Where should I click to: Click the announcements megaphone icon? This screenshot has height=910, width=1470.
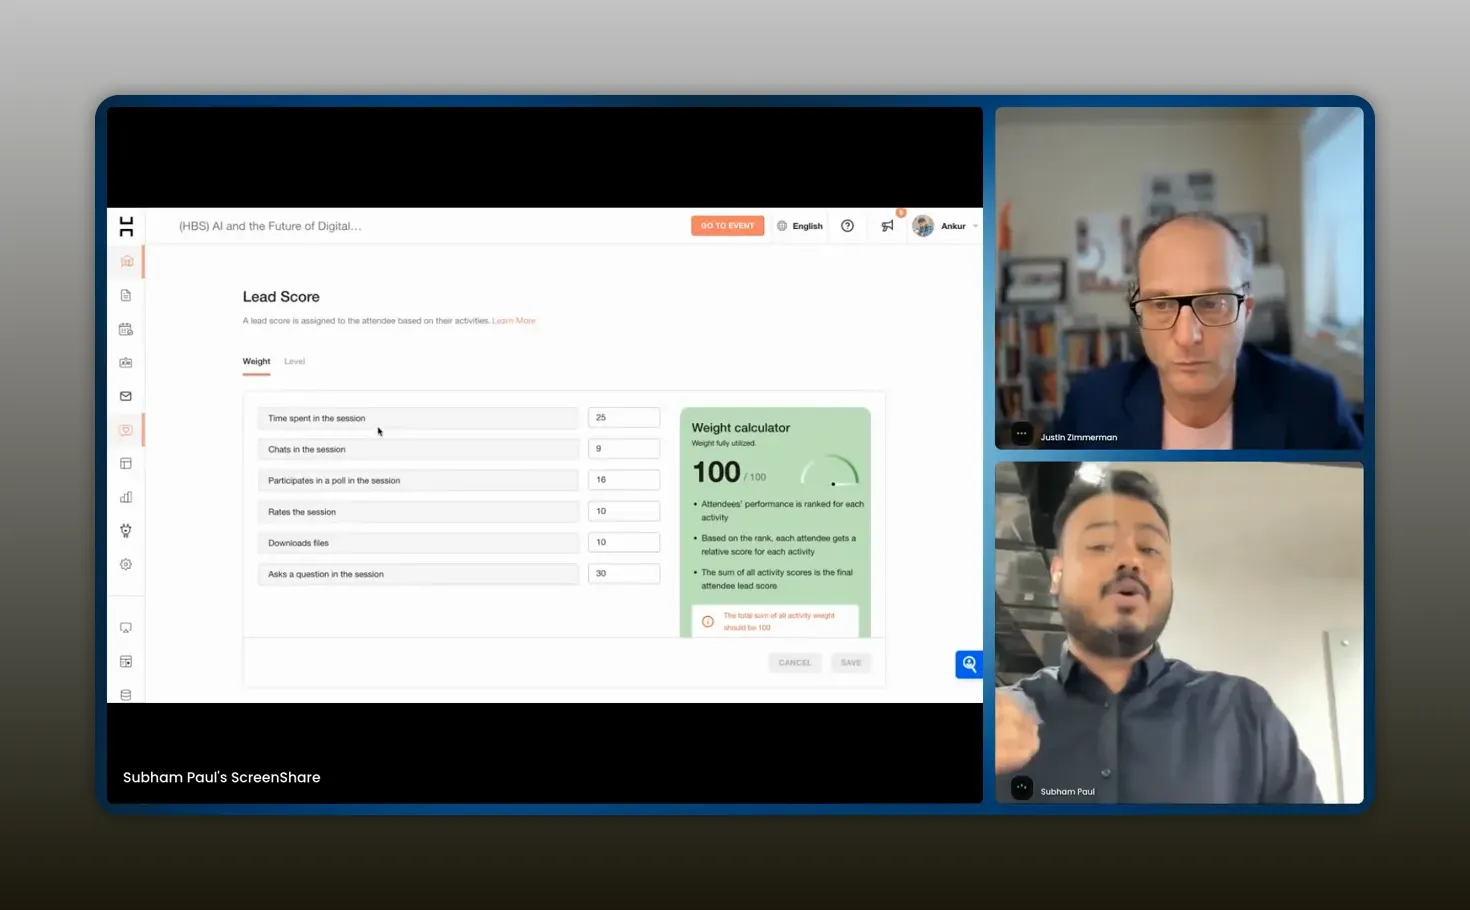887,225
